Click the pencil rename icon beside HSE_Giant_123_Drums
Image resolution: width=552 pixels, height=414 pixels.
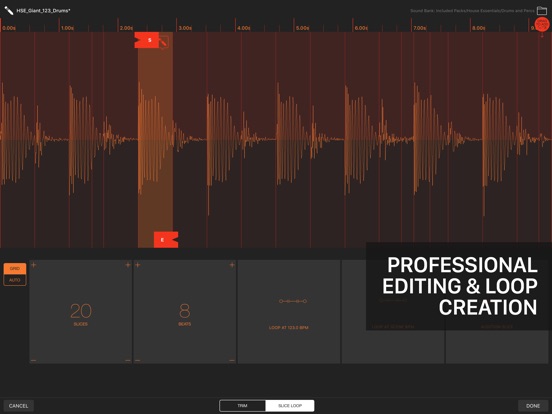coord(9,11)
